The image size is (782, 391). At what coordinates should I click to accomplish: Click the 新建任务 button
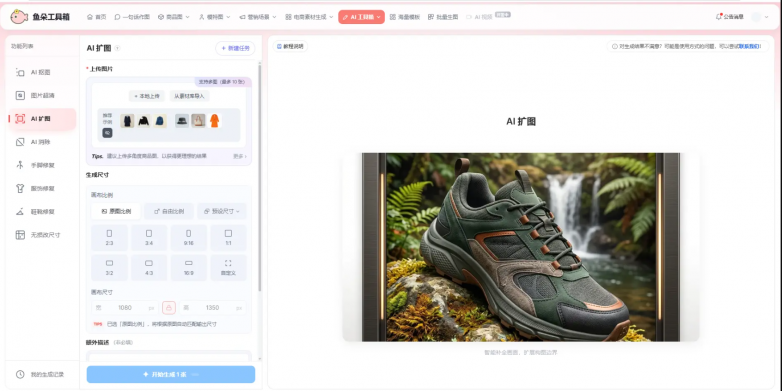[x=235, y=48]
